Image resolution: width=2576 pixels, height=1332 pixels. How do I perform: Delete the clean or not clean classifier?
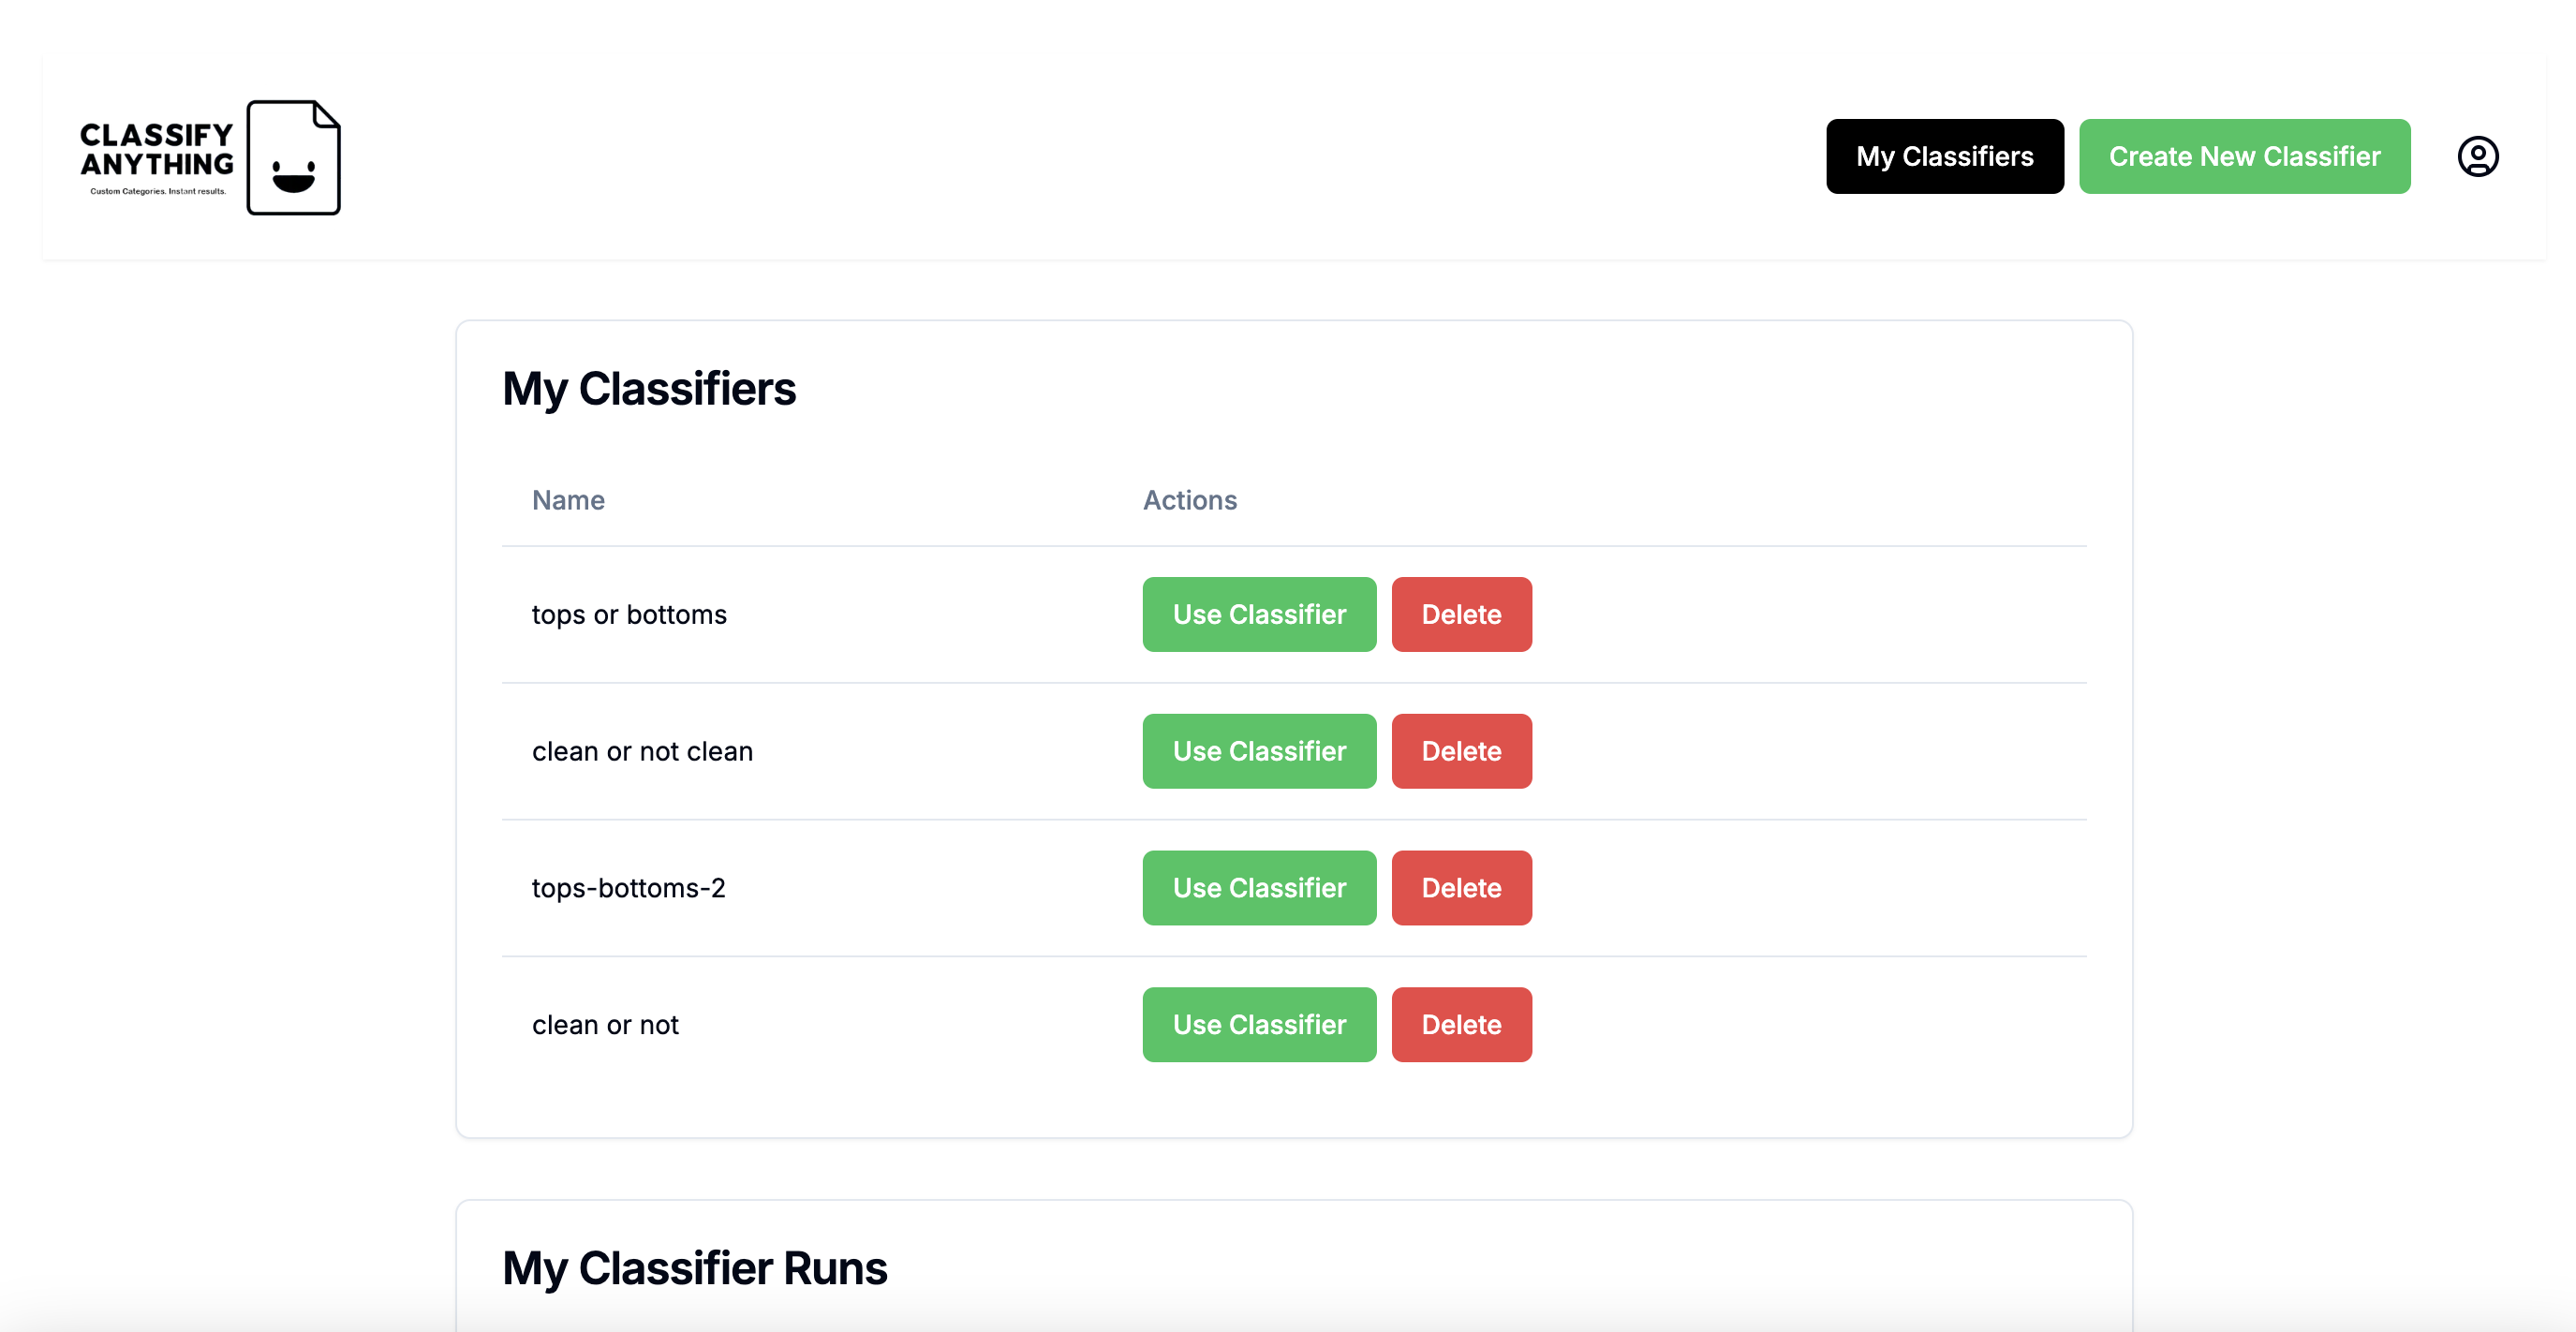(x=1461, y=752)
